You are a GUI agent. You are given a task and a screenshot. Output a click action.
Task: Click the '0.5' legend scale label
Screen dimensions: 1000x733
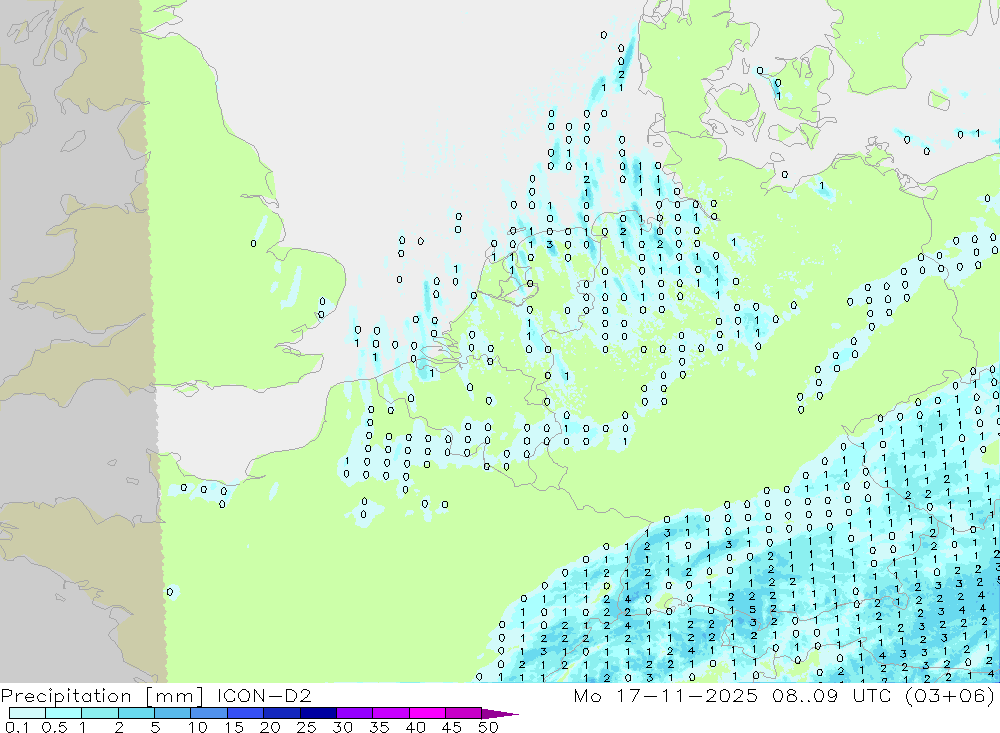(54, 727)
